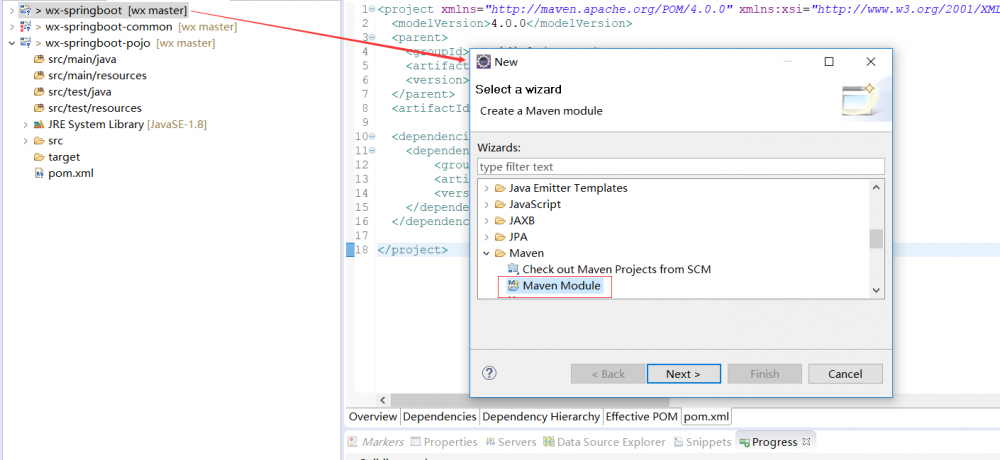The height and width of the screenshot is (460, 1000).
Task: Click the target folder icon
Action: [39, 157]
